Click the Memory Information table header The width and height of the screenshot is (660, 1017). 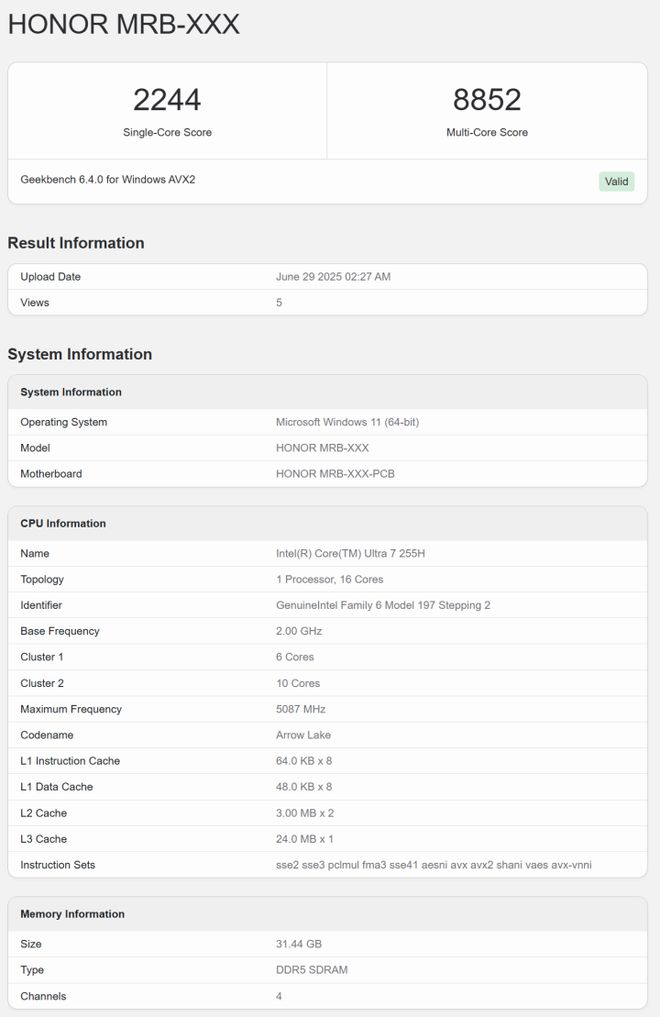[x=327, y=915]
